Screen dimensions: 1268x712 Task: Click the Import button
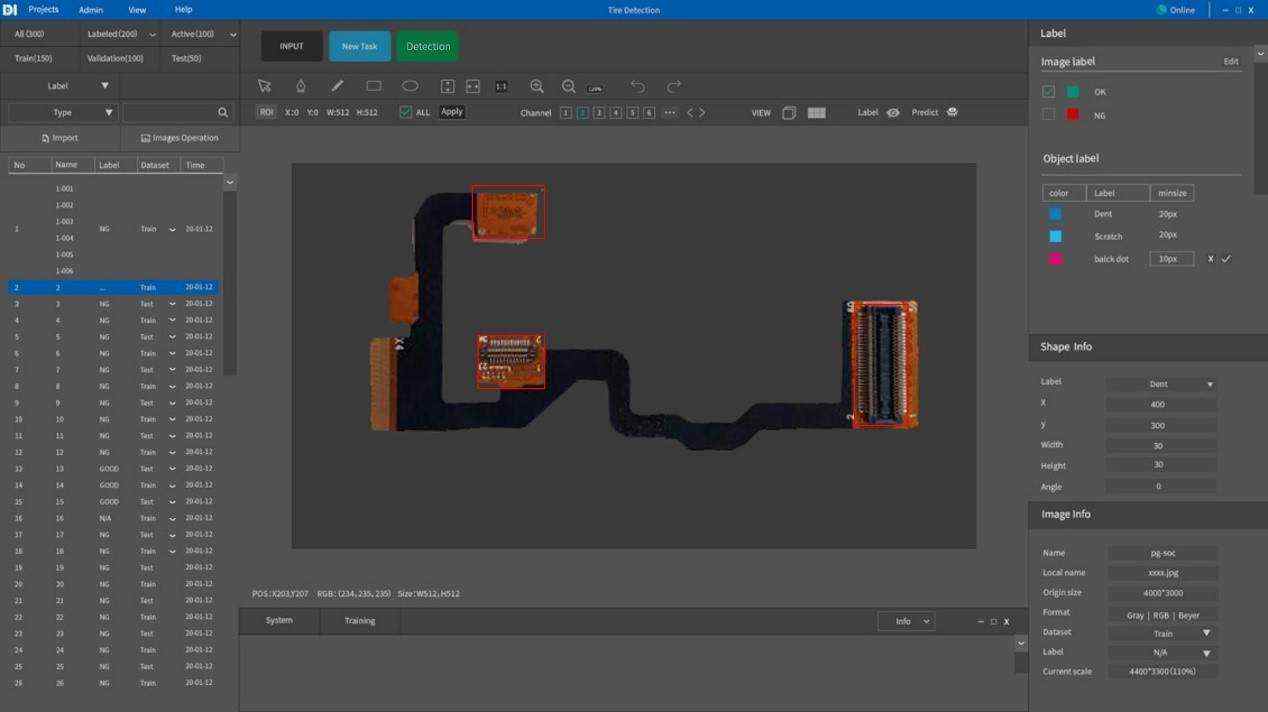[60, 138]
